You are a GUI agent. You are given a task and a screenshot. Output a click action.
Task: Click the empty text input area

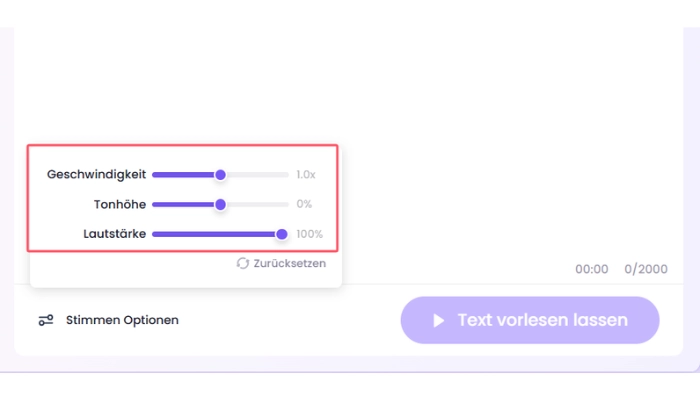click(x=348, y=85)
